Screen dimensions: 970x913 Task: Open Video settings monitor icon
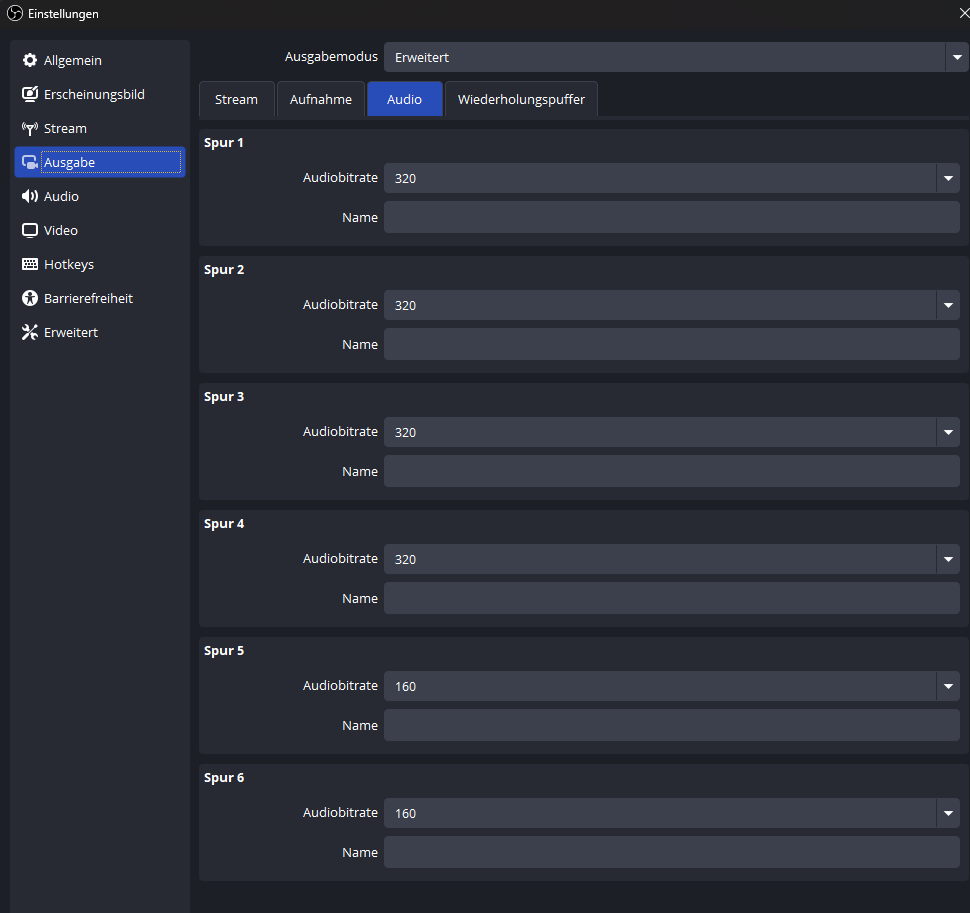pyautogui.click(x=30, y=231)
